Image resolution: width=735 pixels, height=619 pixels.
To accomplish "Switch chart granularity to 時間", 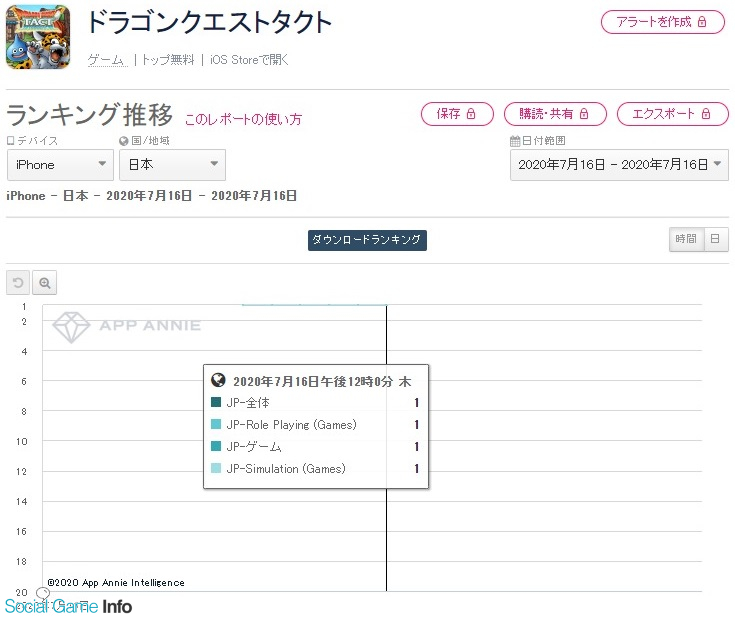I will coord(686,239).
